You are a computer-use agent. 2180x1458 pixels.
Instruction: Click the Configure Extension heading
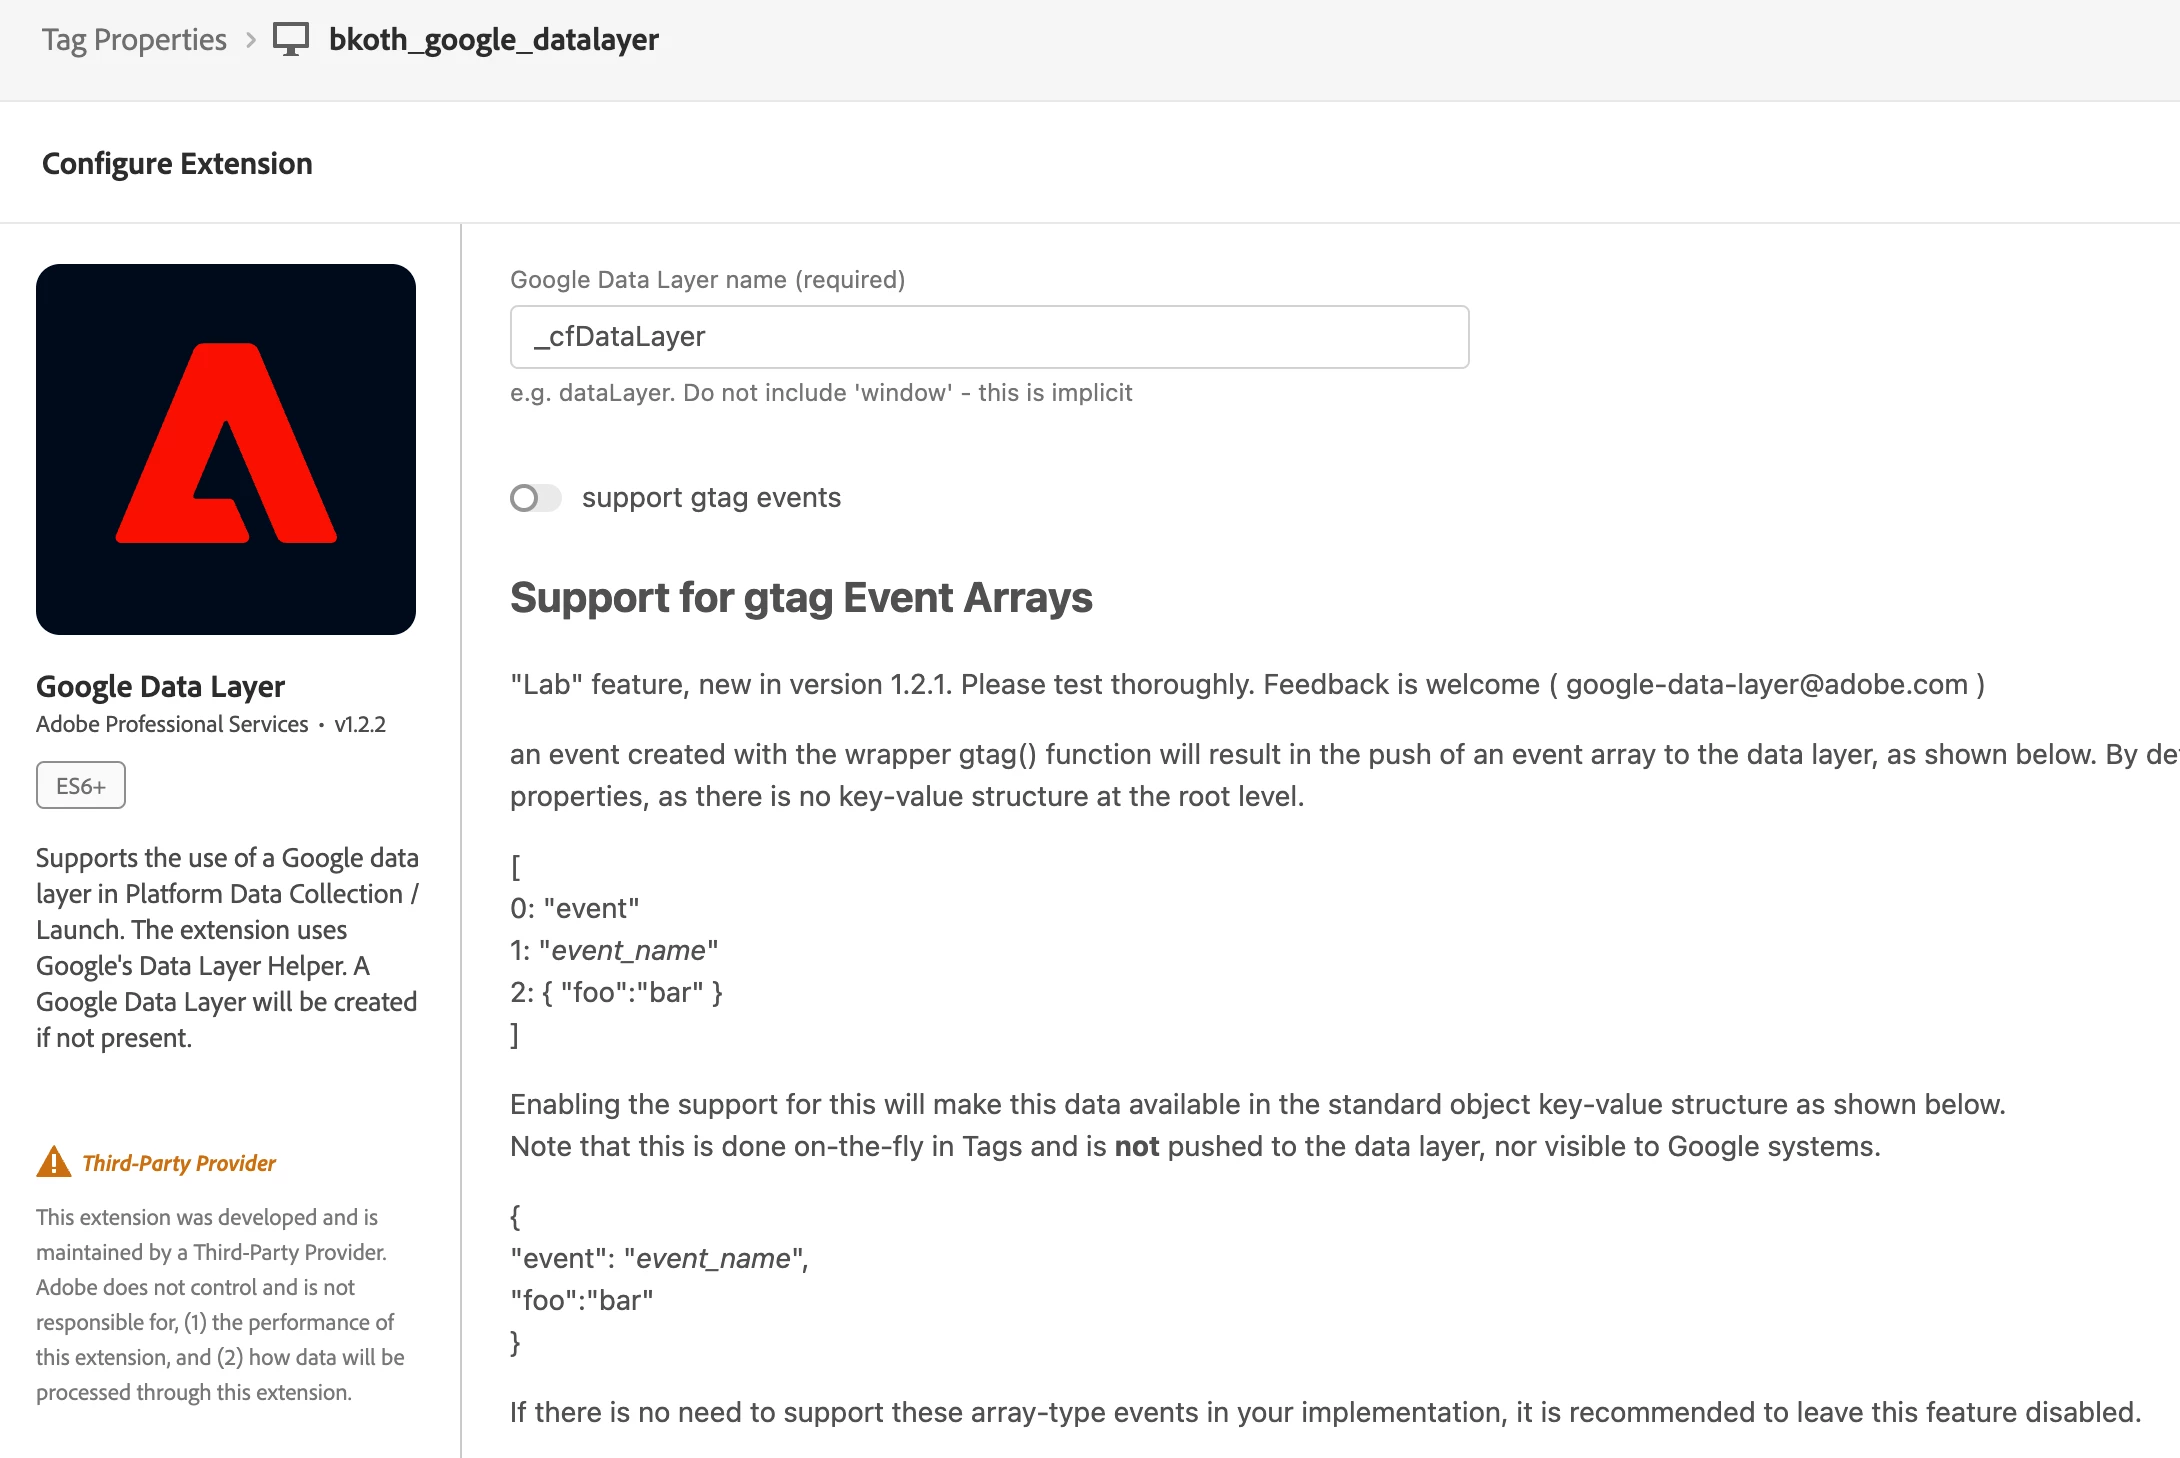click(x=177, y=164)
